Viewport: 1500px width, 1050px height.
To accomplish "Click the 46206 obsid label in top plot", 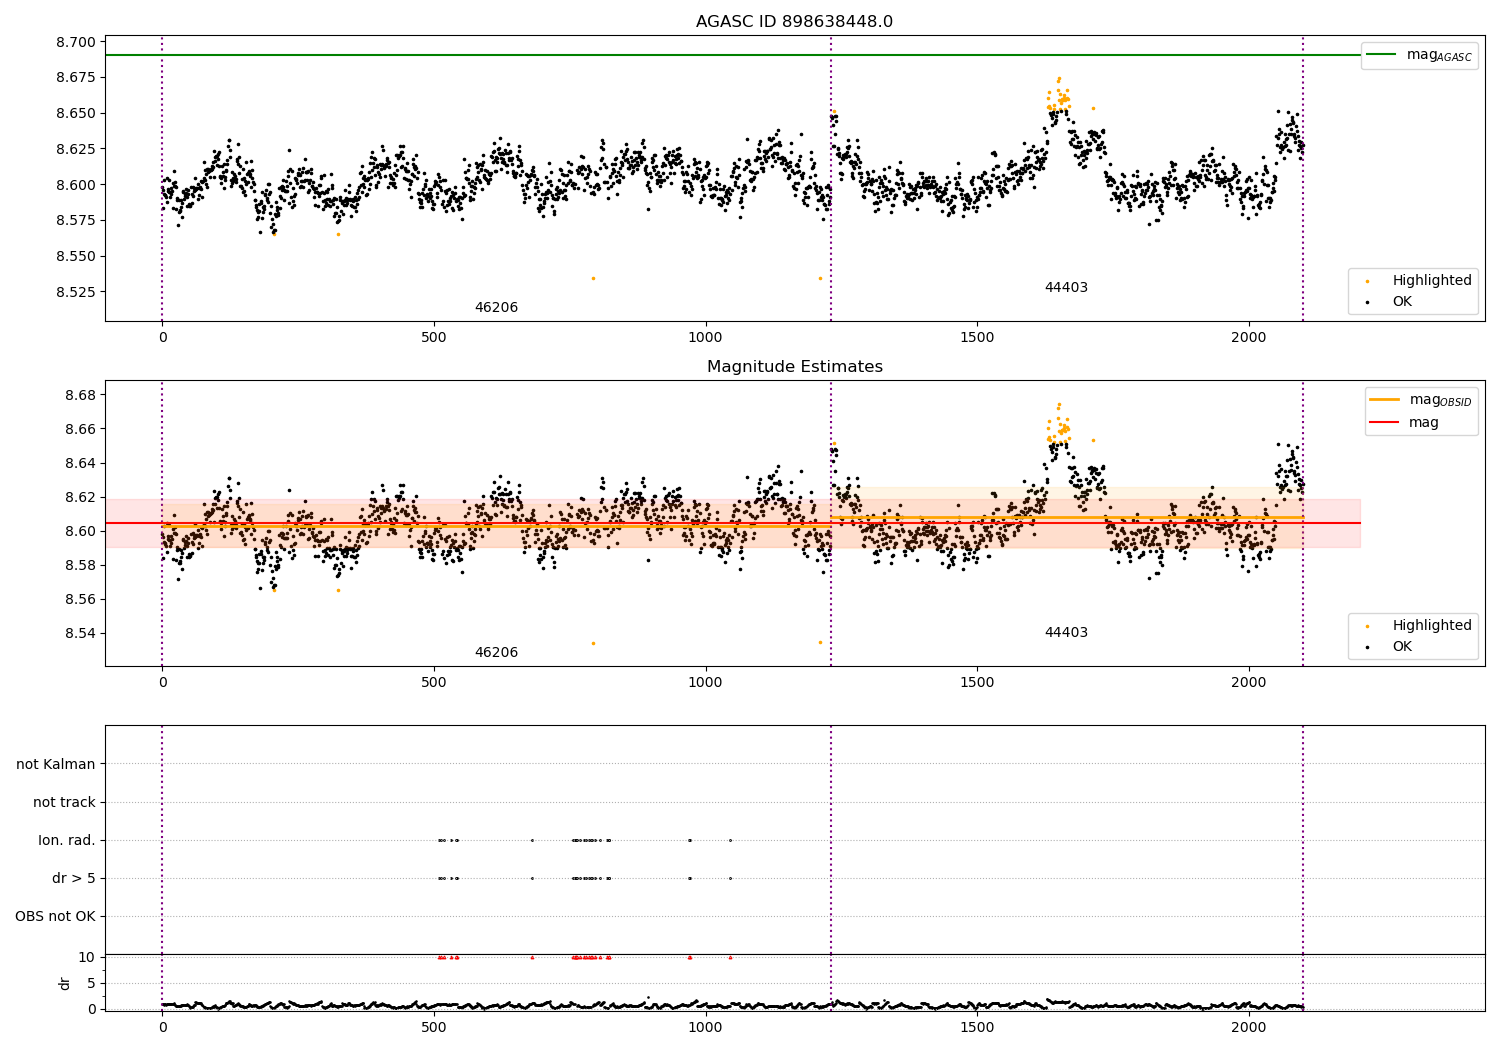I will (x=496, y=308).
